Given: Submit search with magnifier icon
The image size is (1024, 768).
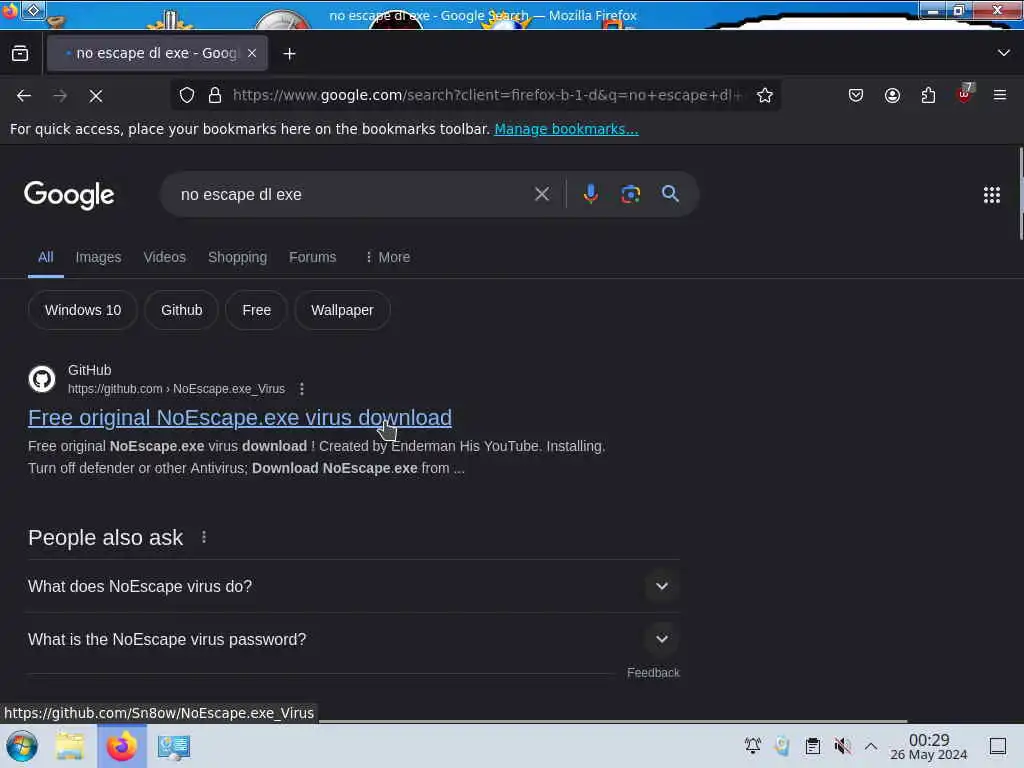Looking at the screenshot, I should pyautogui.click(x=670, y=194).
